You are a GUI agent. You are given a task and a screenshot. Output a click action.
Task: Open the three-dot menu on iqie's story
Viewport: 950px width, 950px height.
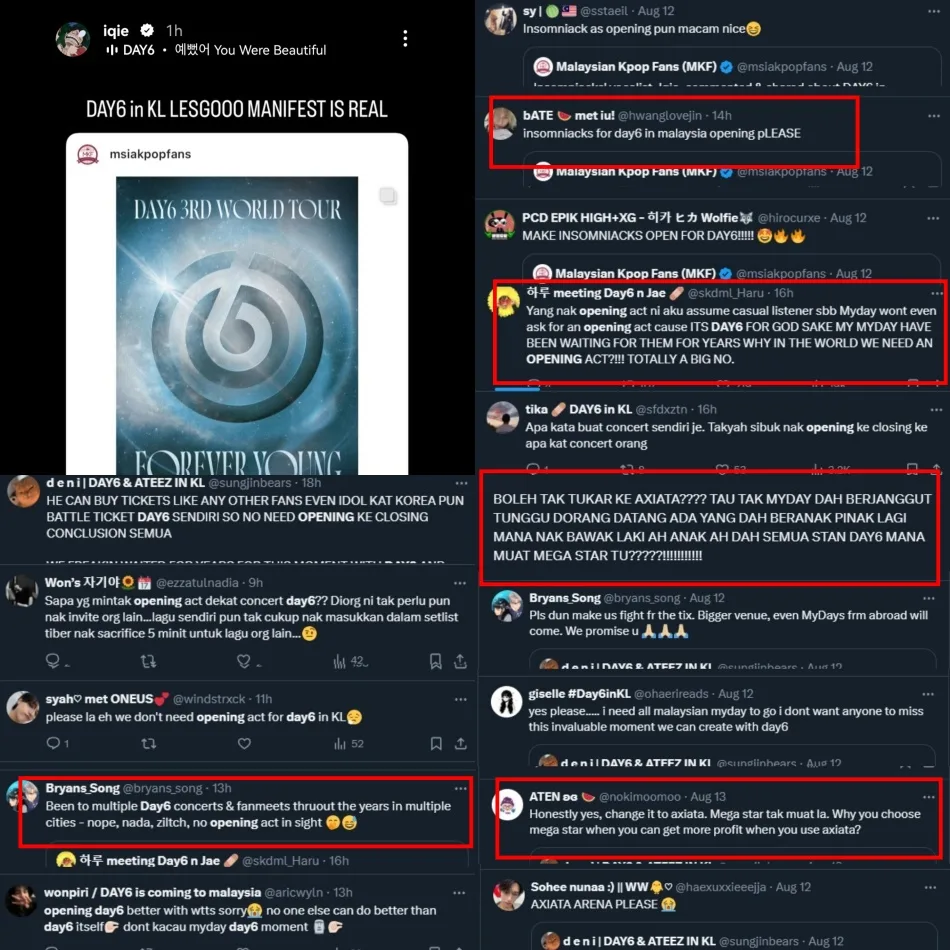tap(405, 38)
